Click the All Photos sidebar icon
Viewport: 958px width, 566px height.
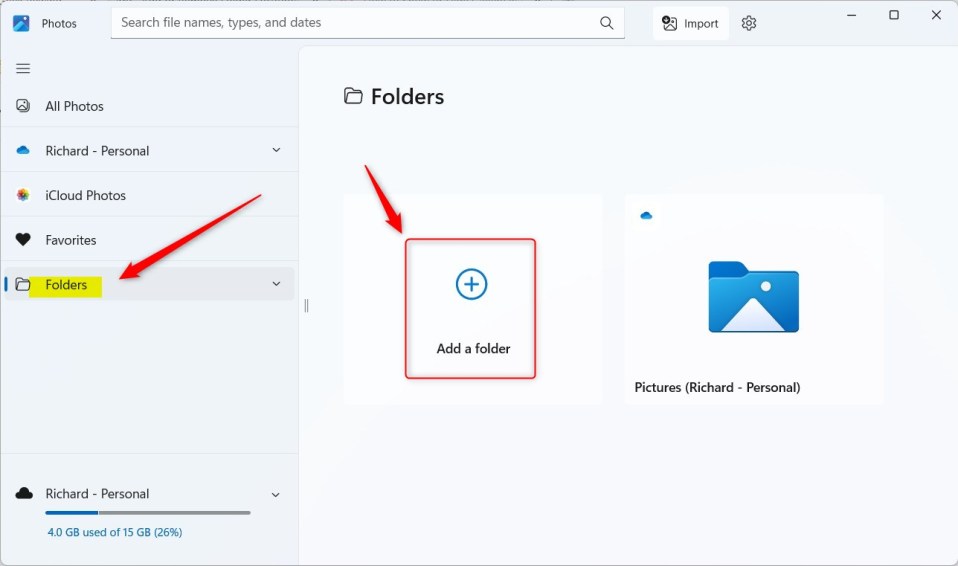pos(23,106)
